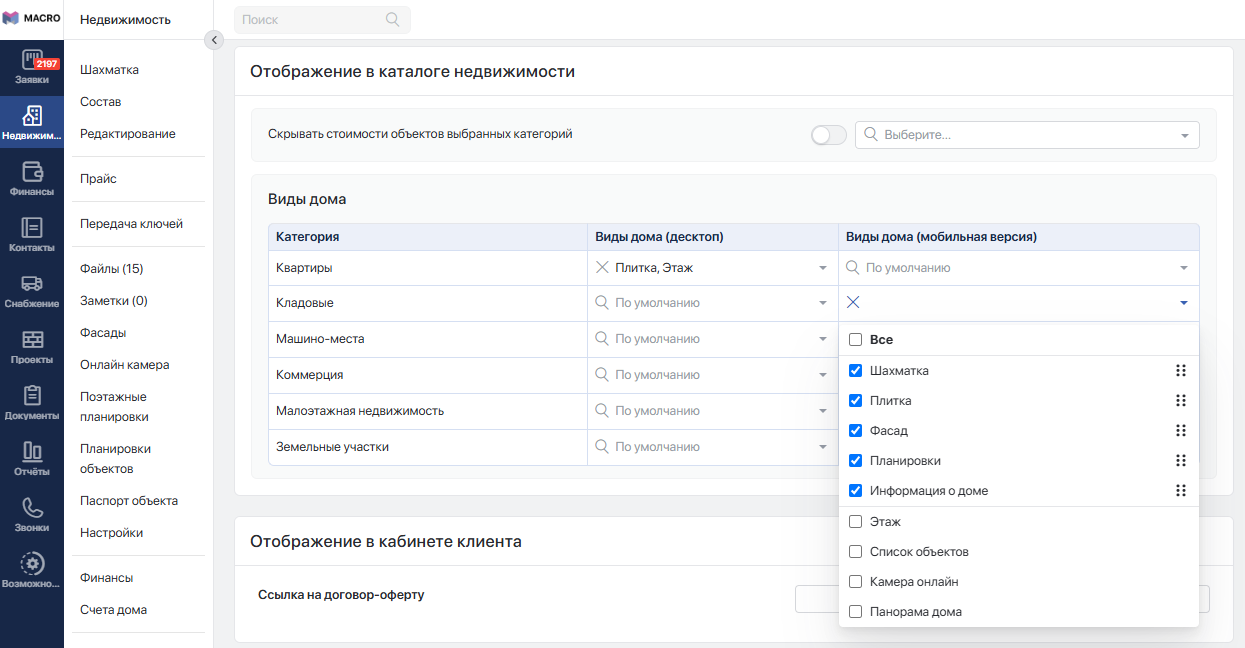Open the Выберите... categories dropdown

click(1027, 135)
